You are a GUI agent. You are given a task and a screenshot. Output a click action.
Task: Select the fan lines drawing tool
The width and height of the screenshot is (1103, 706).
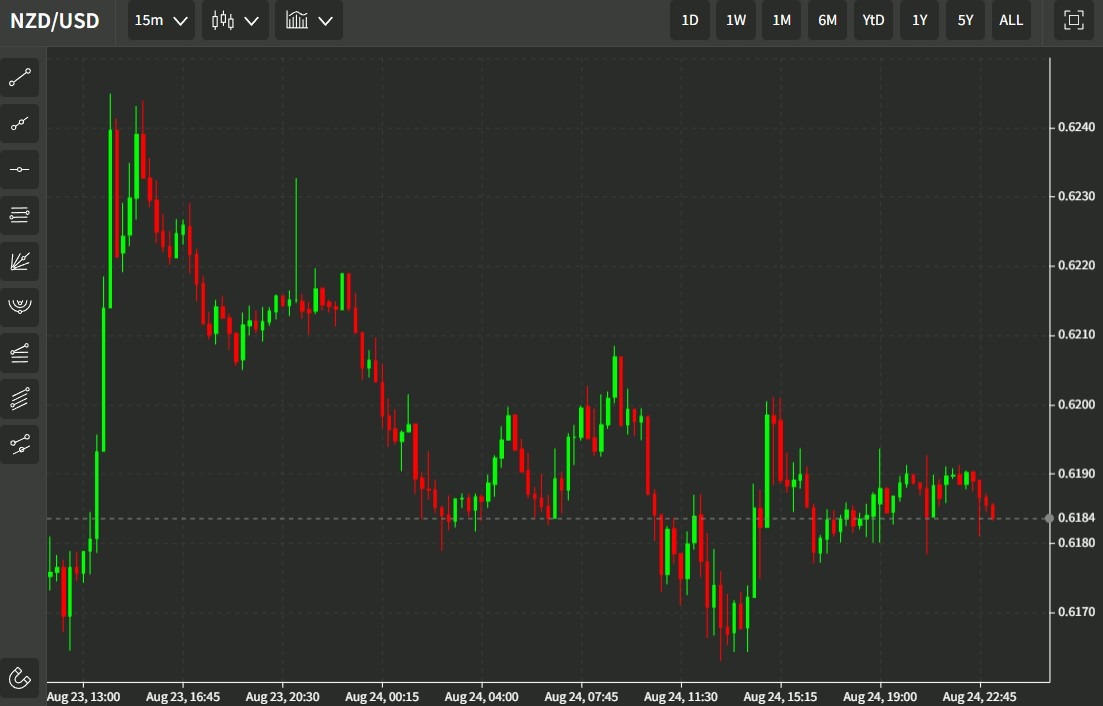[x=20, y=262]
